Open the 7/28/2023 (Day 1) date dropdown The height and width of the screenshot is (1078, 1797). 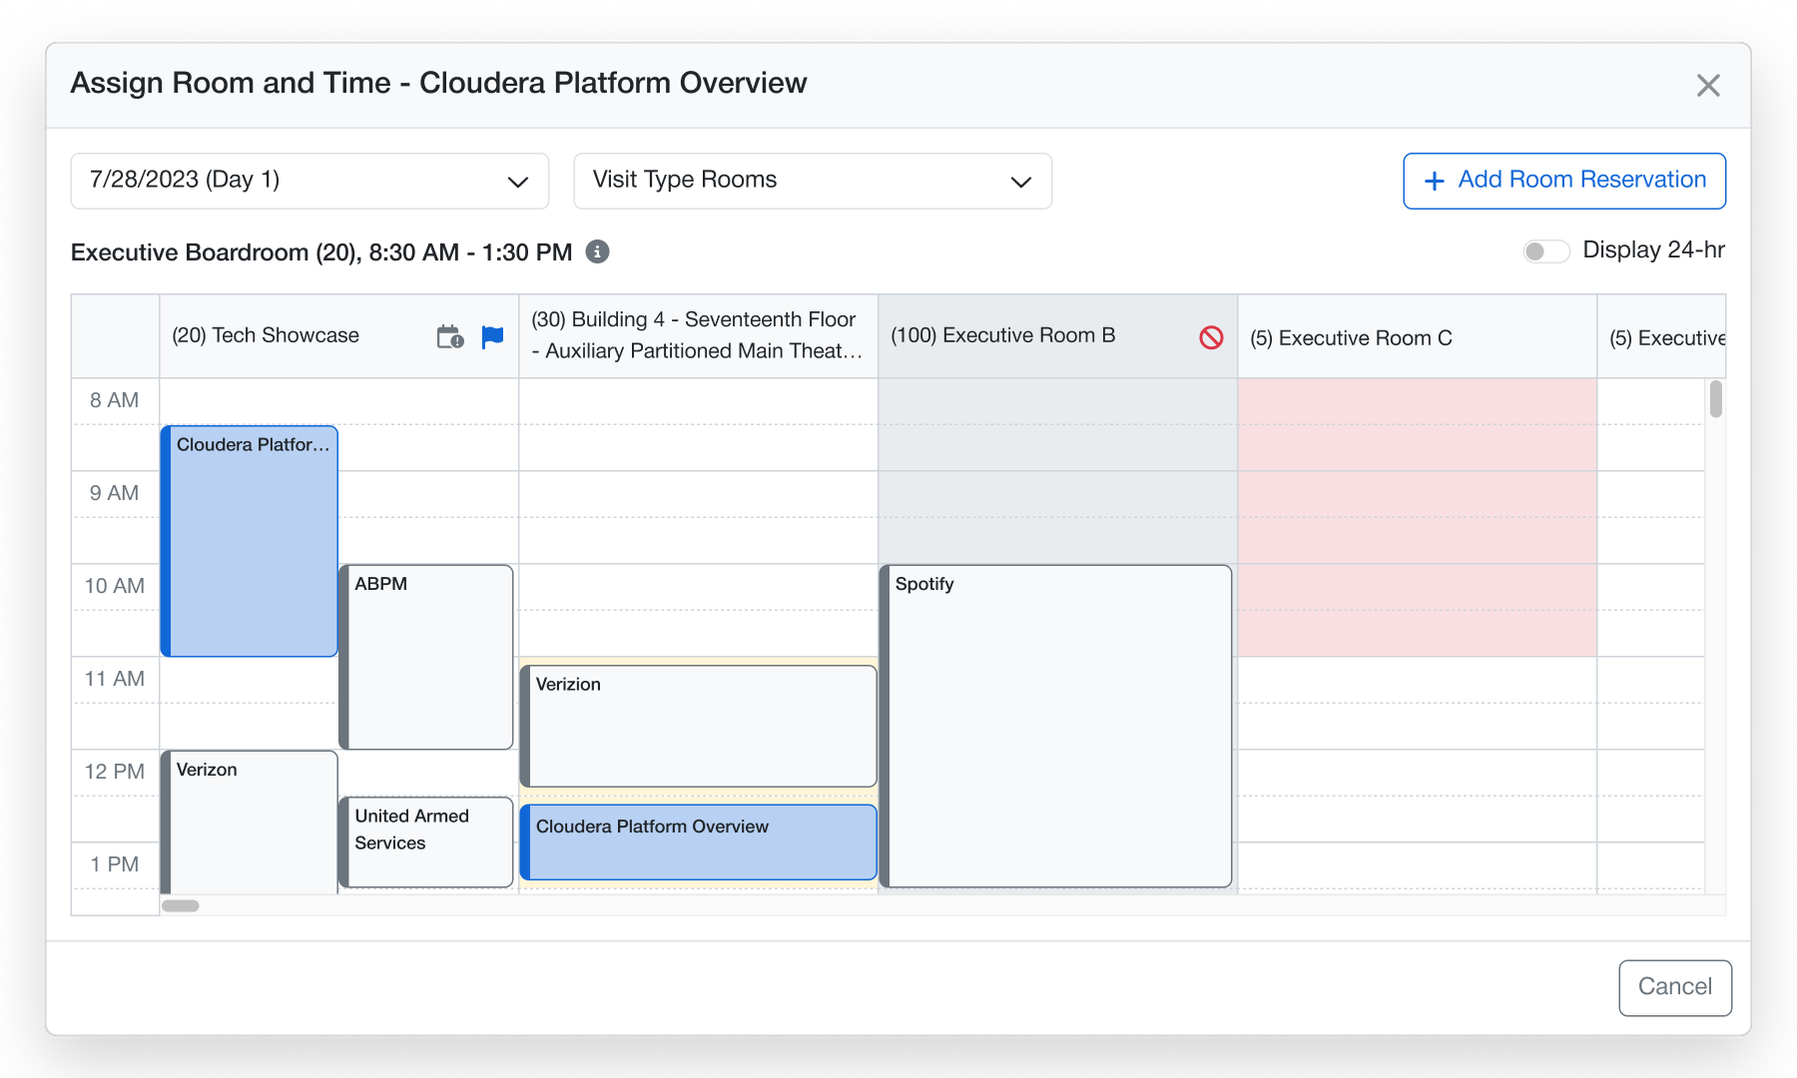(310, 181)
